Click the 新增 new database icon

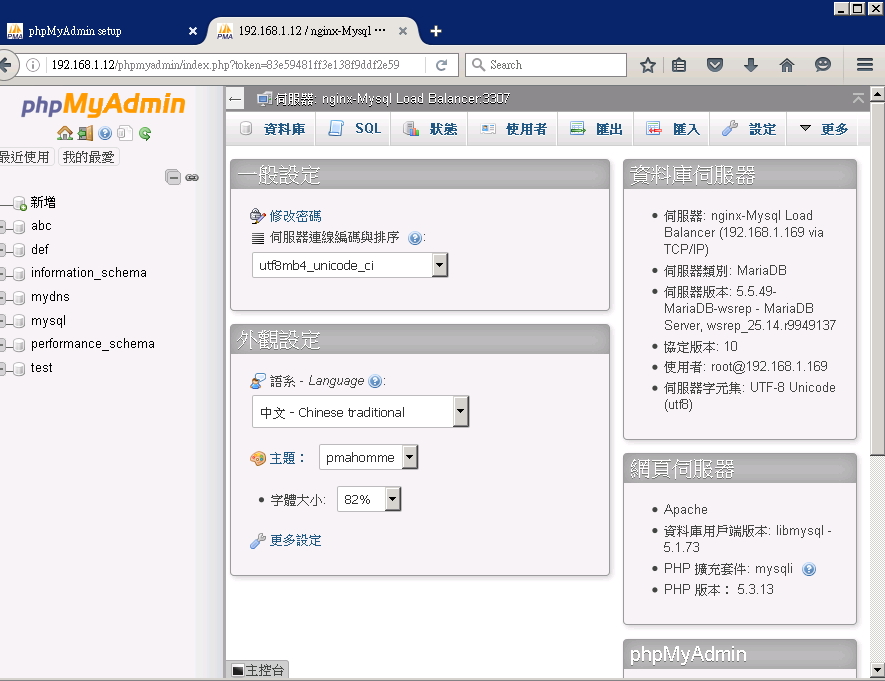20,203
